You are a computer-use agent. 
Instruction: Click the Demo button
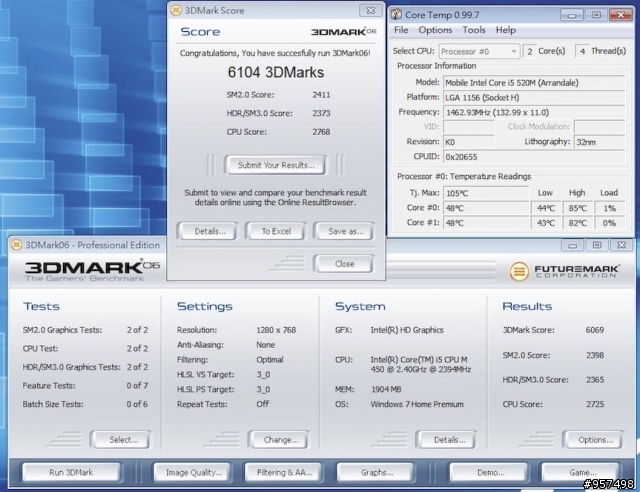click(489, 472)
